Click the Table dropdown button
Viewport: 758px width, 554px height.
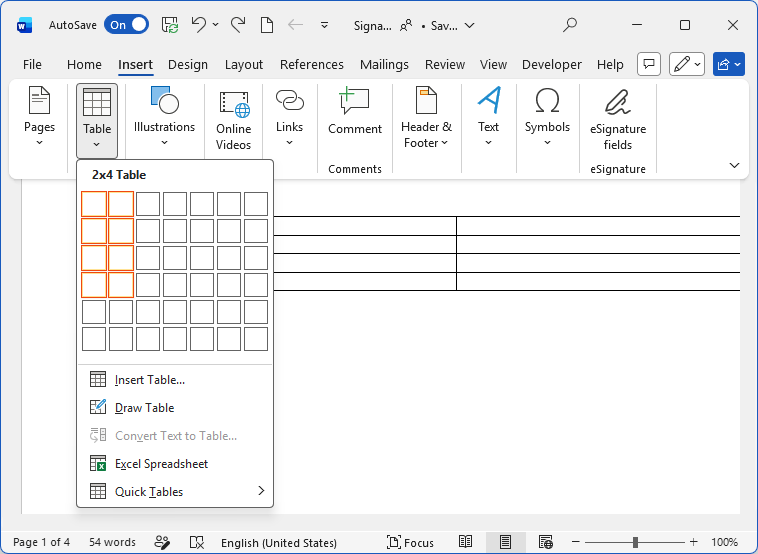(97, 120)
